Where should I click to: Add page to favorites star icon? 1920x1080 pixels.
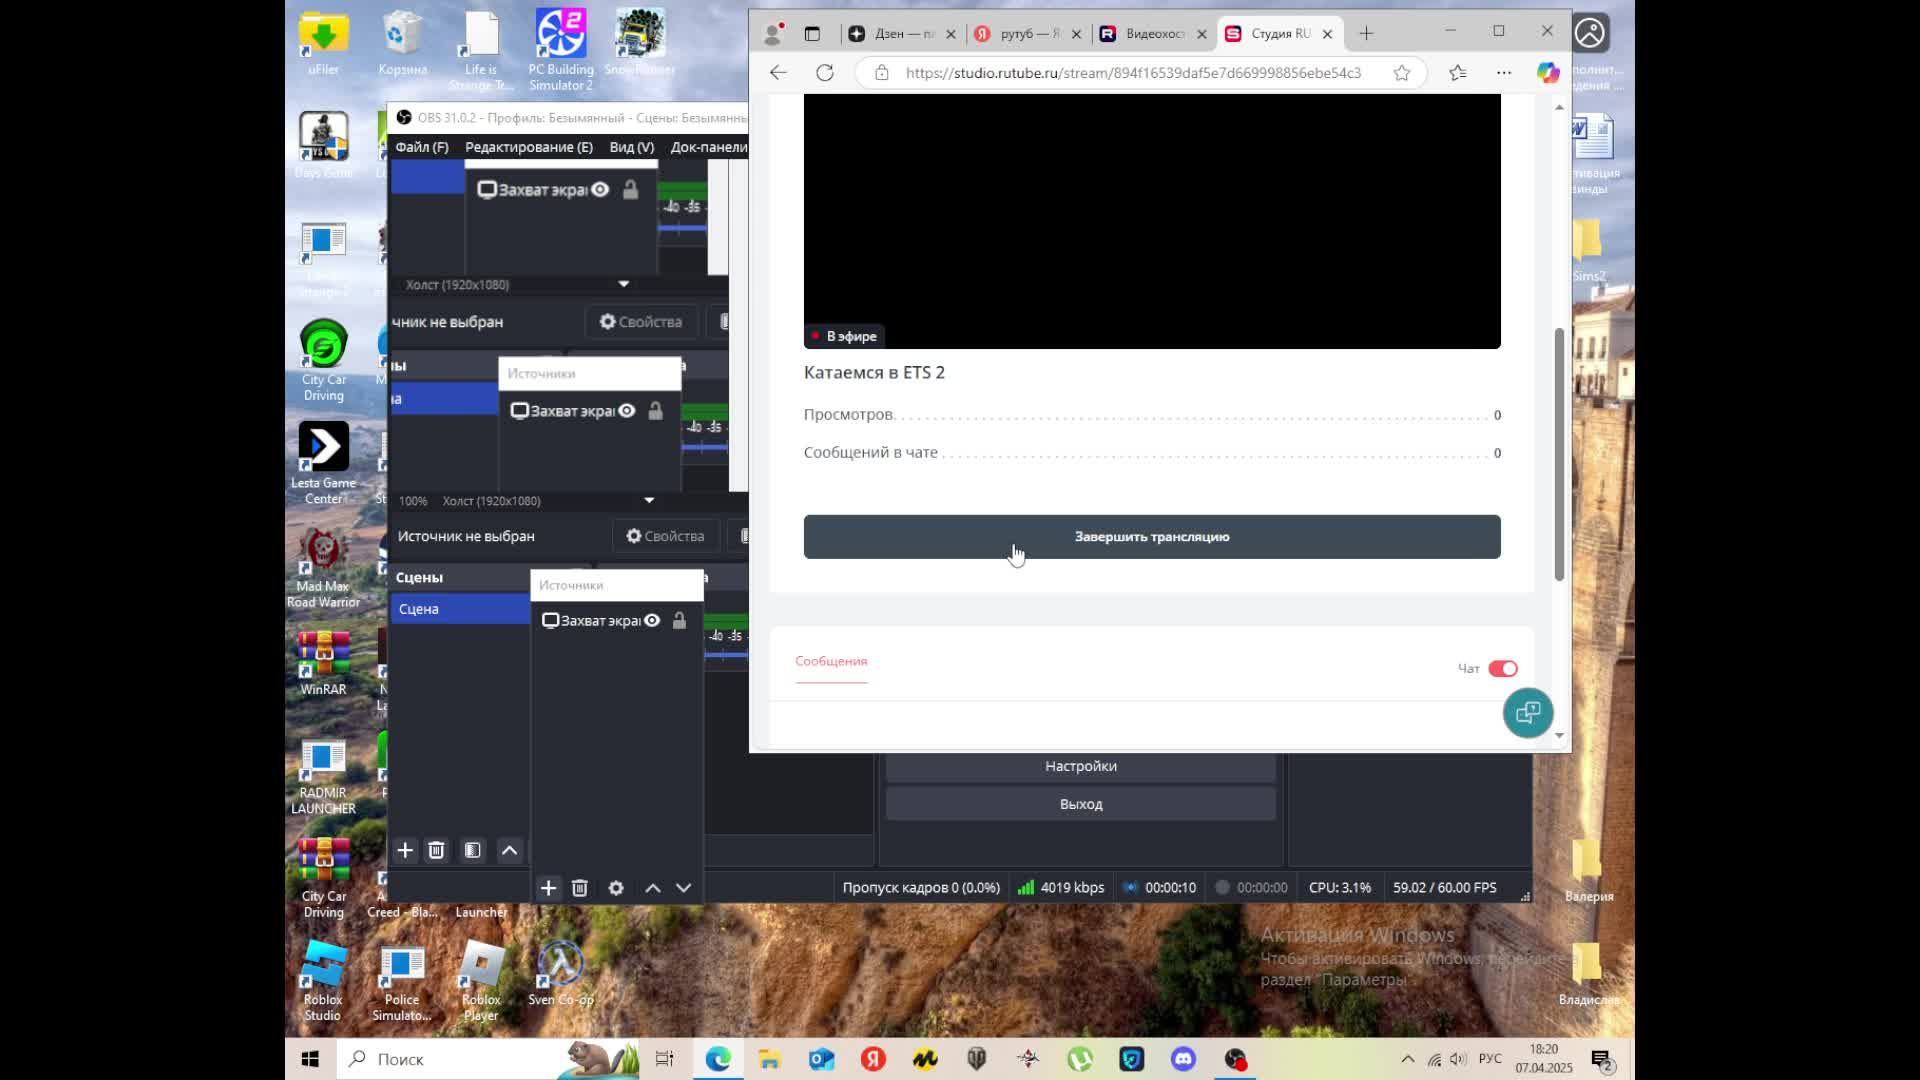1402,73
